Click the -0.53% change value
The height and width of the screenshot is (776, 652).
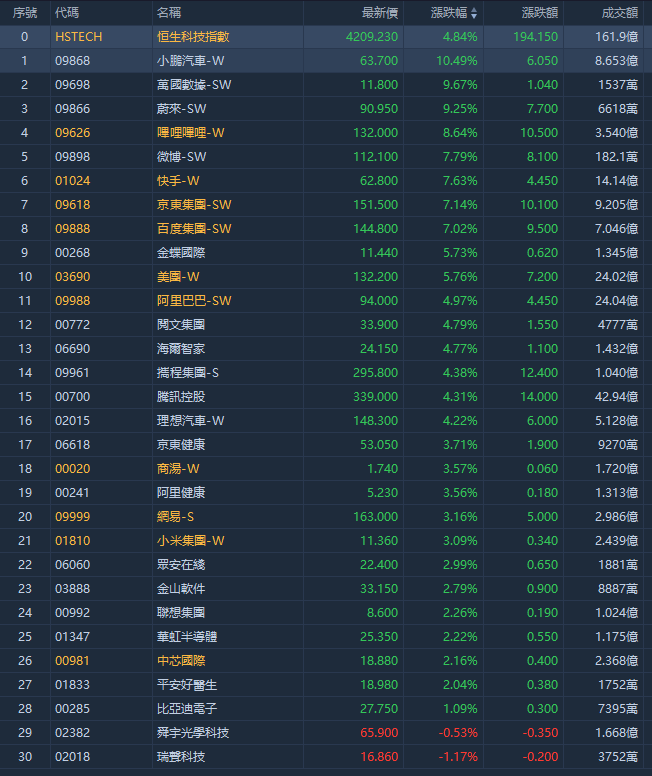pos(458,733)
